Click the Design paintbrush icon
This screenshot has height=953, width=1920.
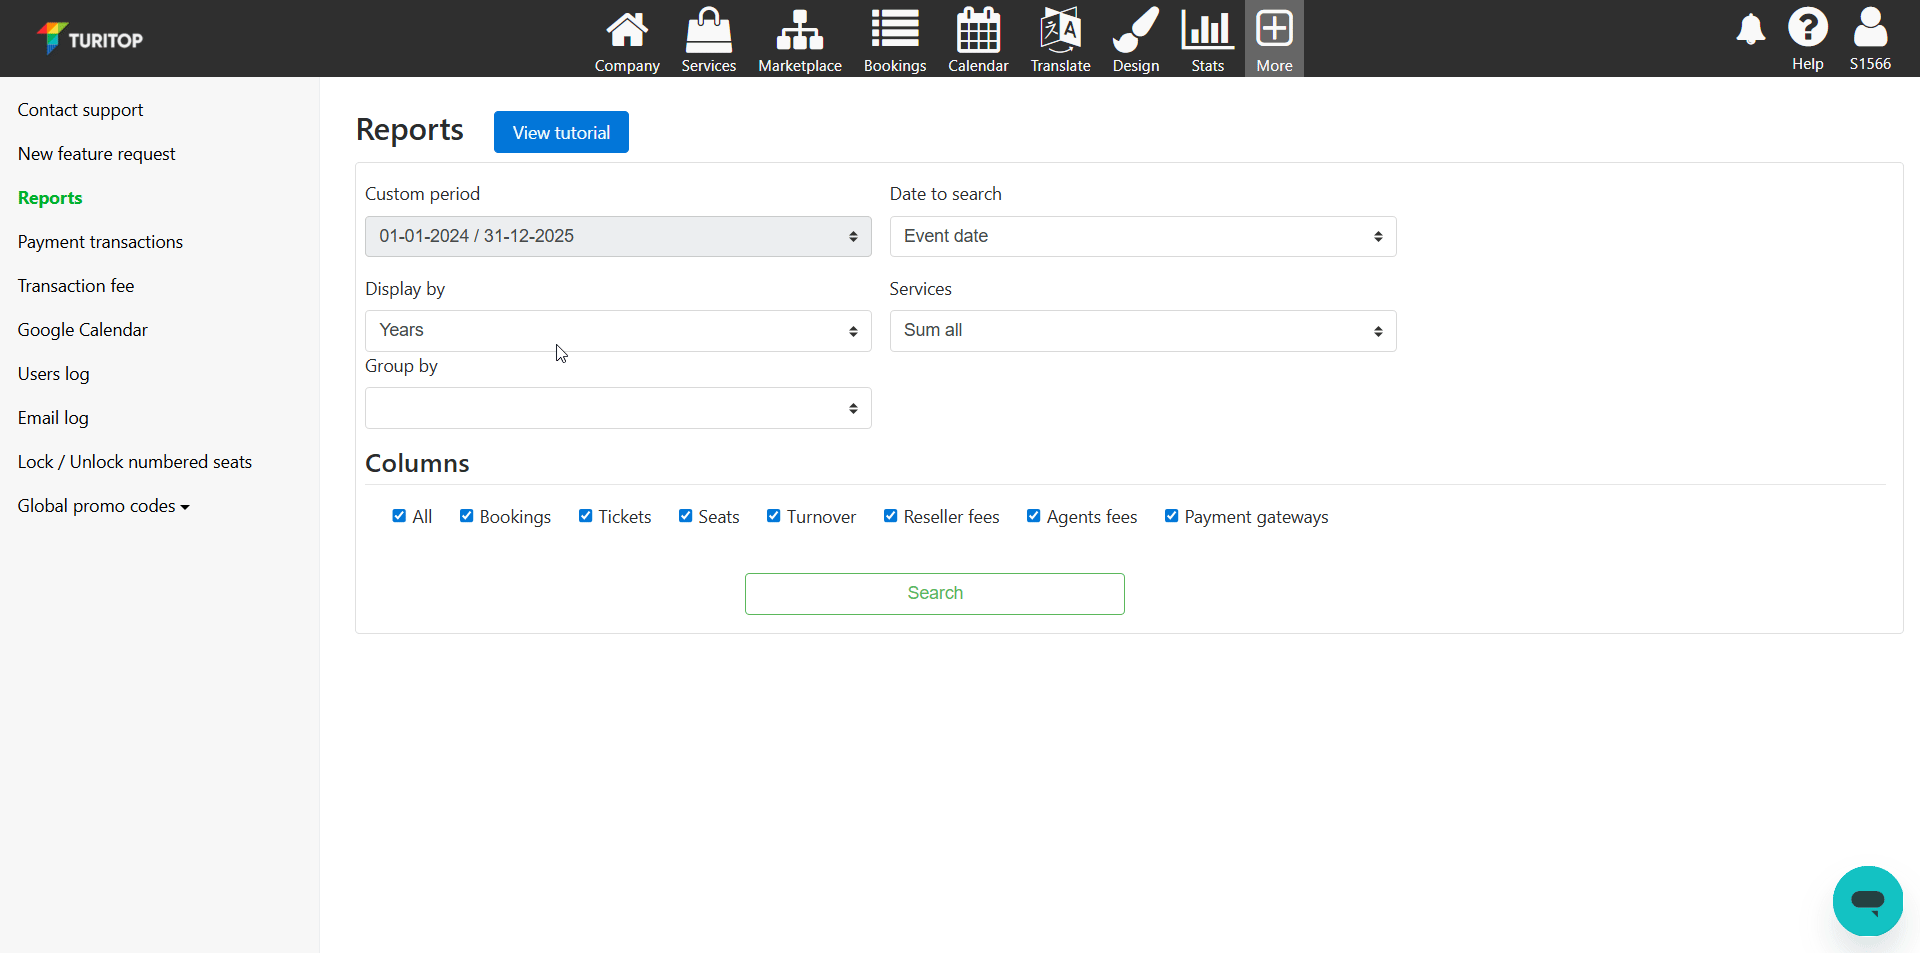(1134, 38)
